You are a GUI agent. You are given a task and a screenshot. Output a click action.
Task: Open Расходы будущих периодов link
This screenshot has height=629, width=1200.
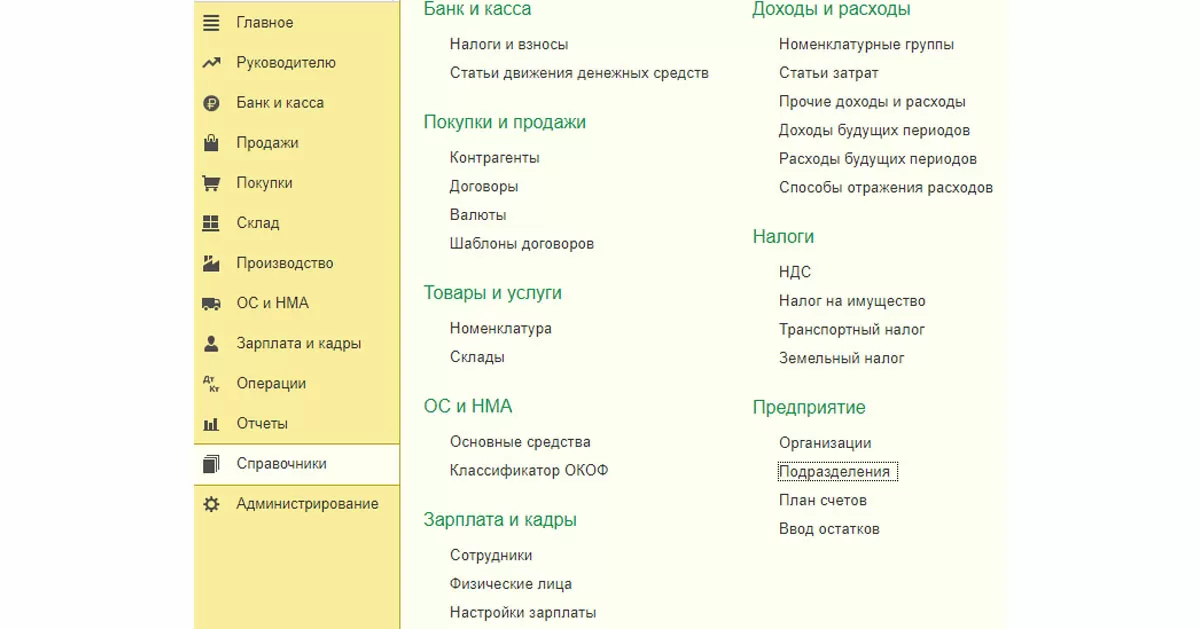[x=878, y=159]
